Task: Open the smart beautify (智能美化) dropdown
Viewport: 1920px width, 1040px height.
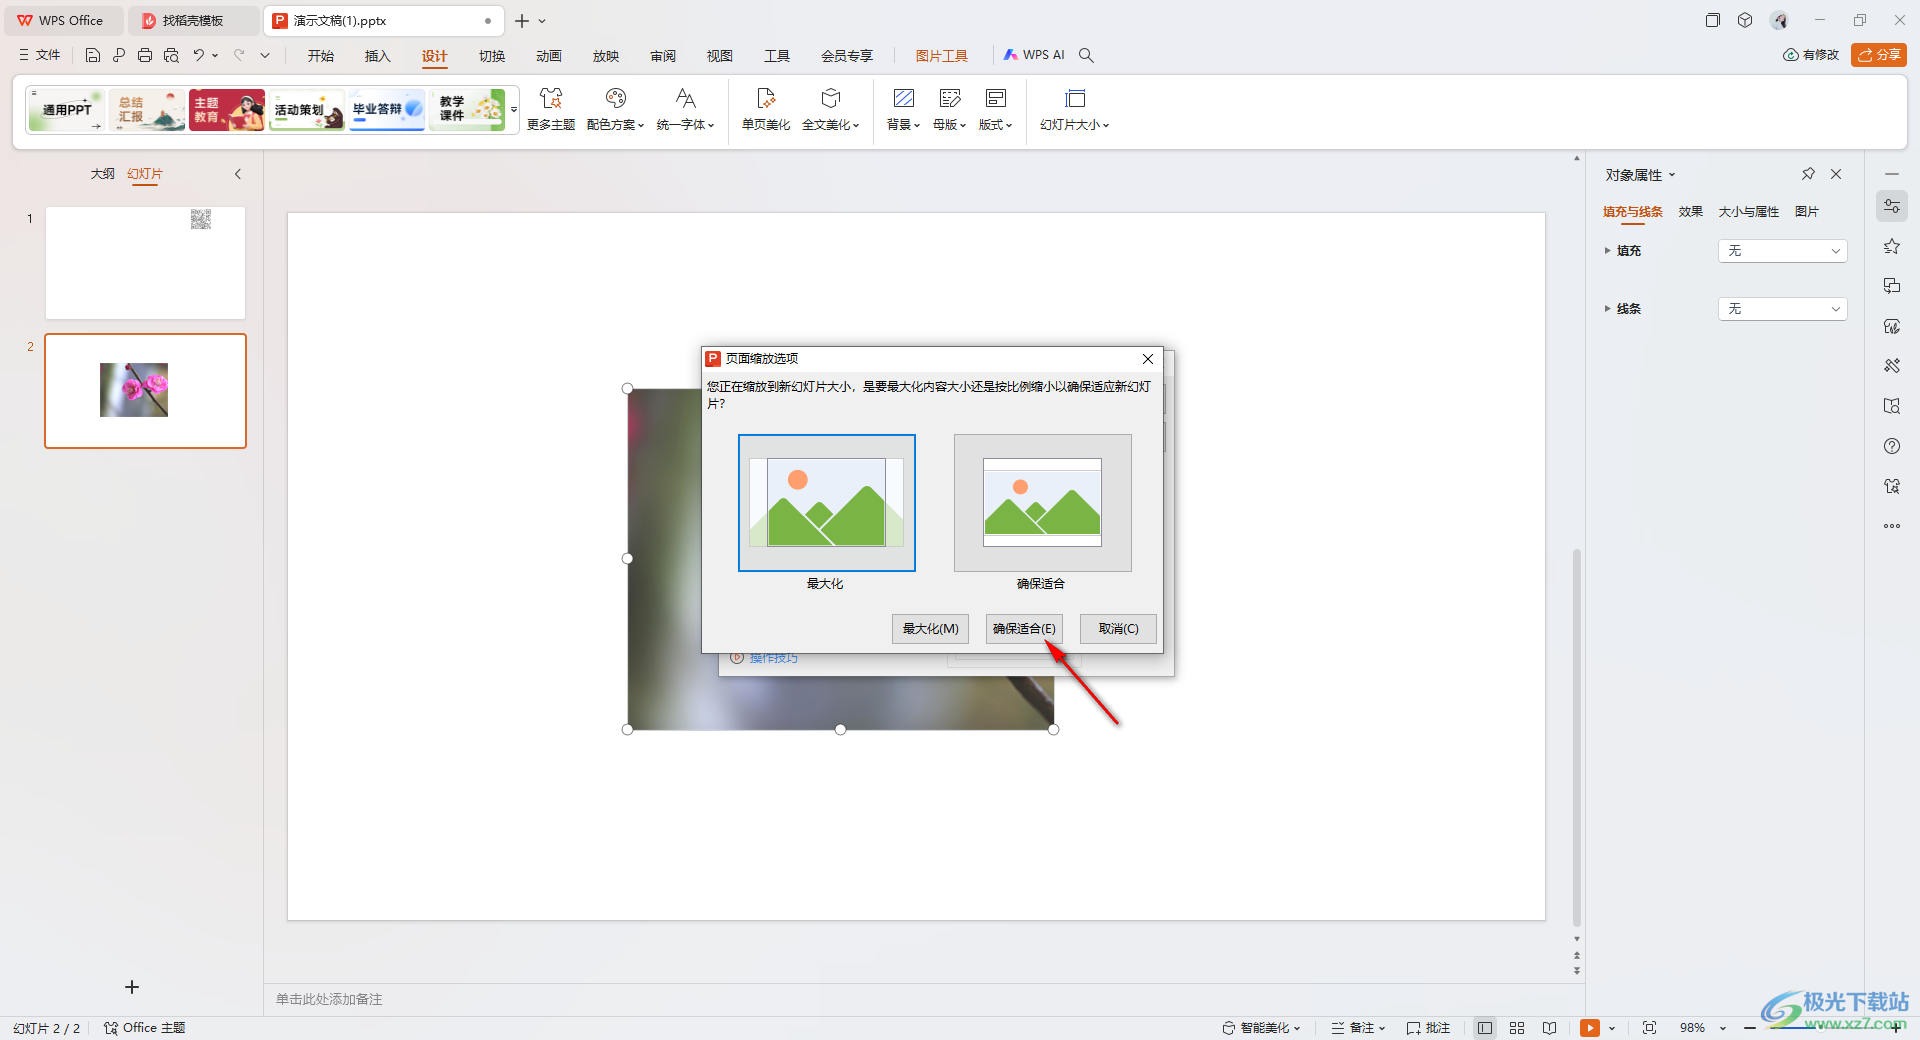Action: click(1261, 1028)
